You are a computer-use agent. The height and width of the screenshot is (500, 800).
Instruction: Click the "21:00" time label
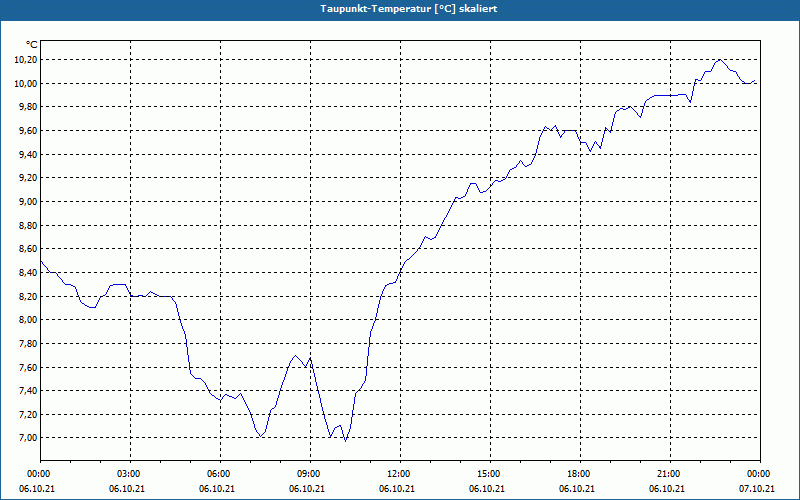click(x=667, y=473)
